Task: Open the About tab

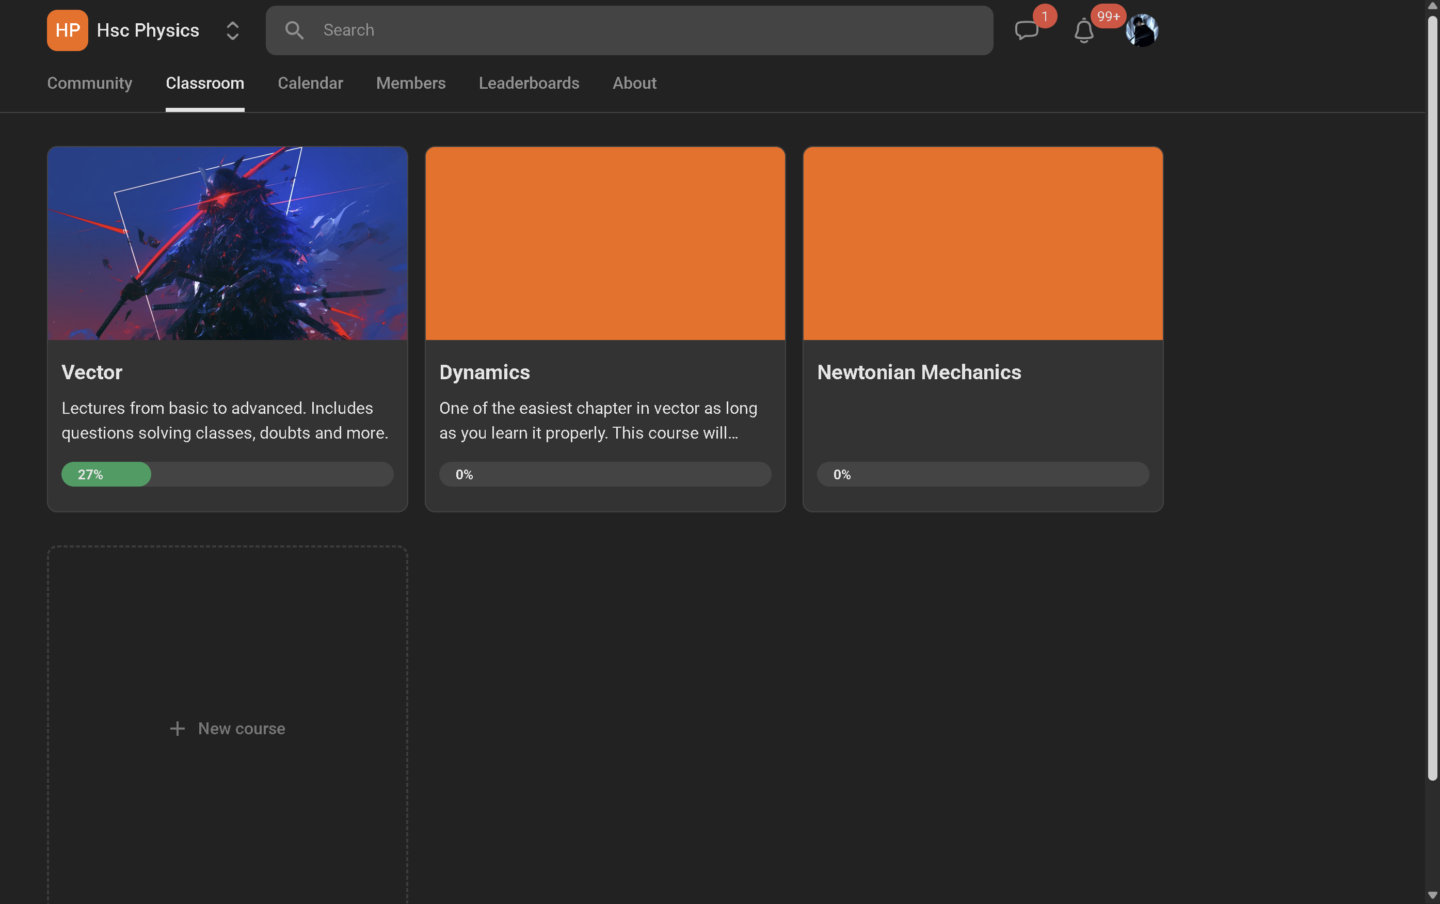Action: coord(634,83)
